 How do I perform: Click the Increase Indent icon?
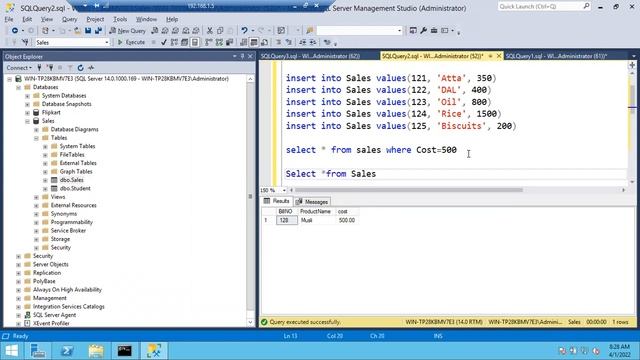(313, 42)
